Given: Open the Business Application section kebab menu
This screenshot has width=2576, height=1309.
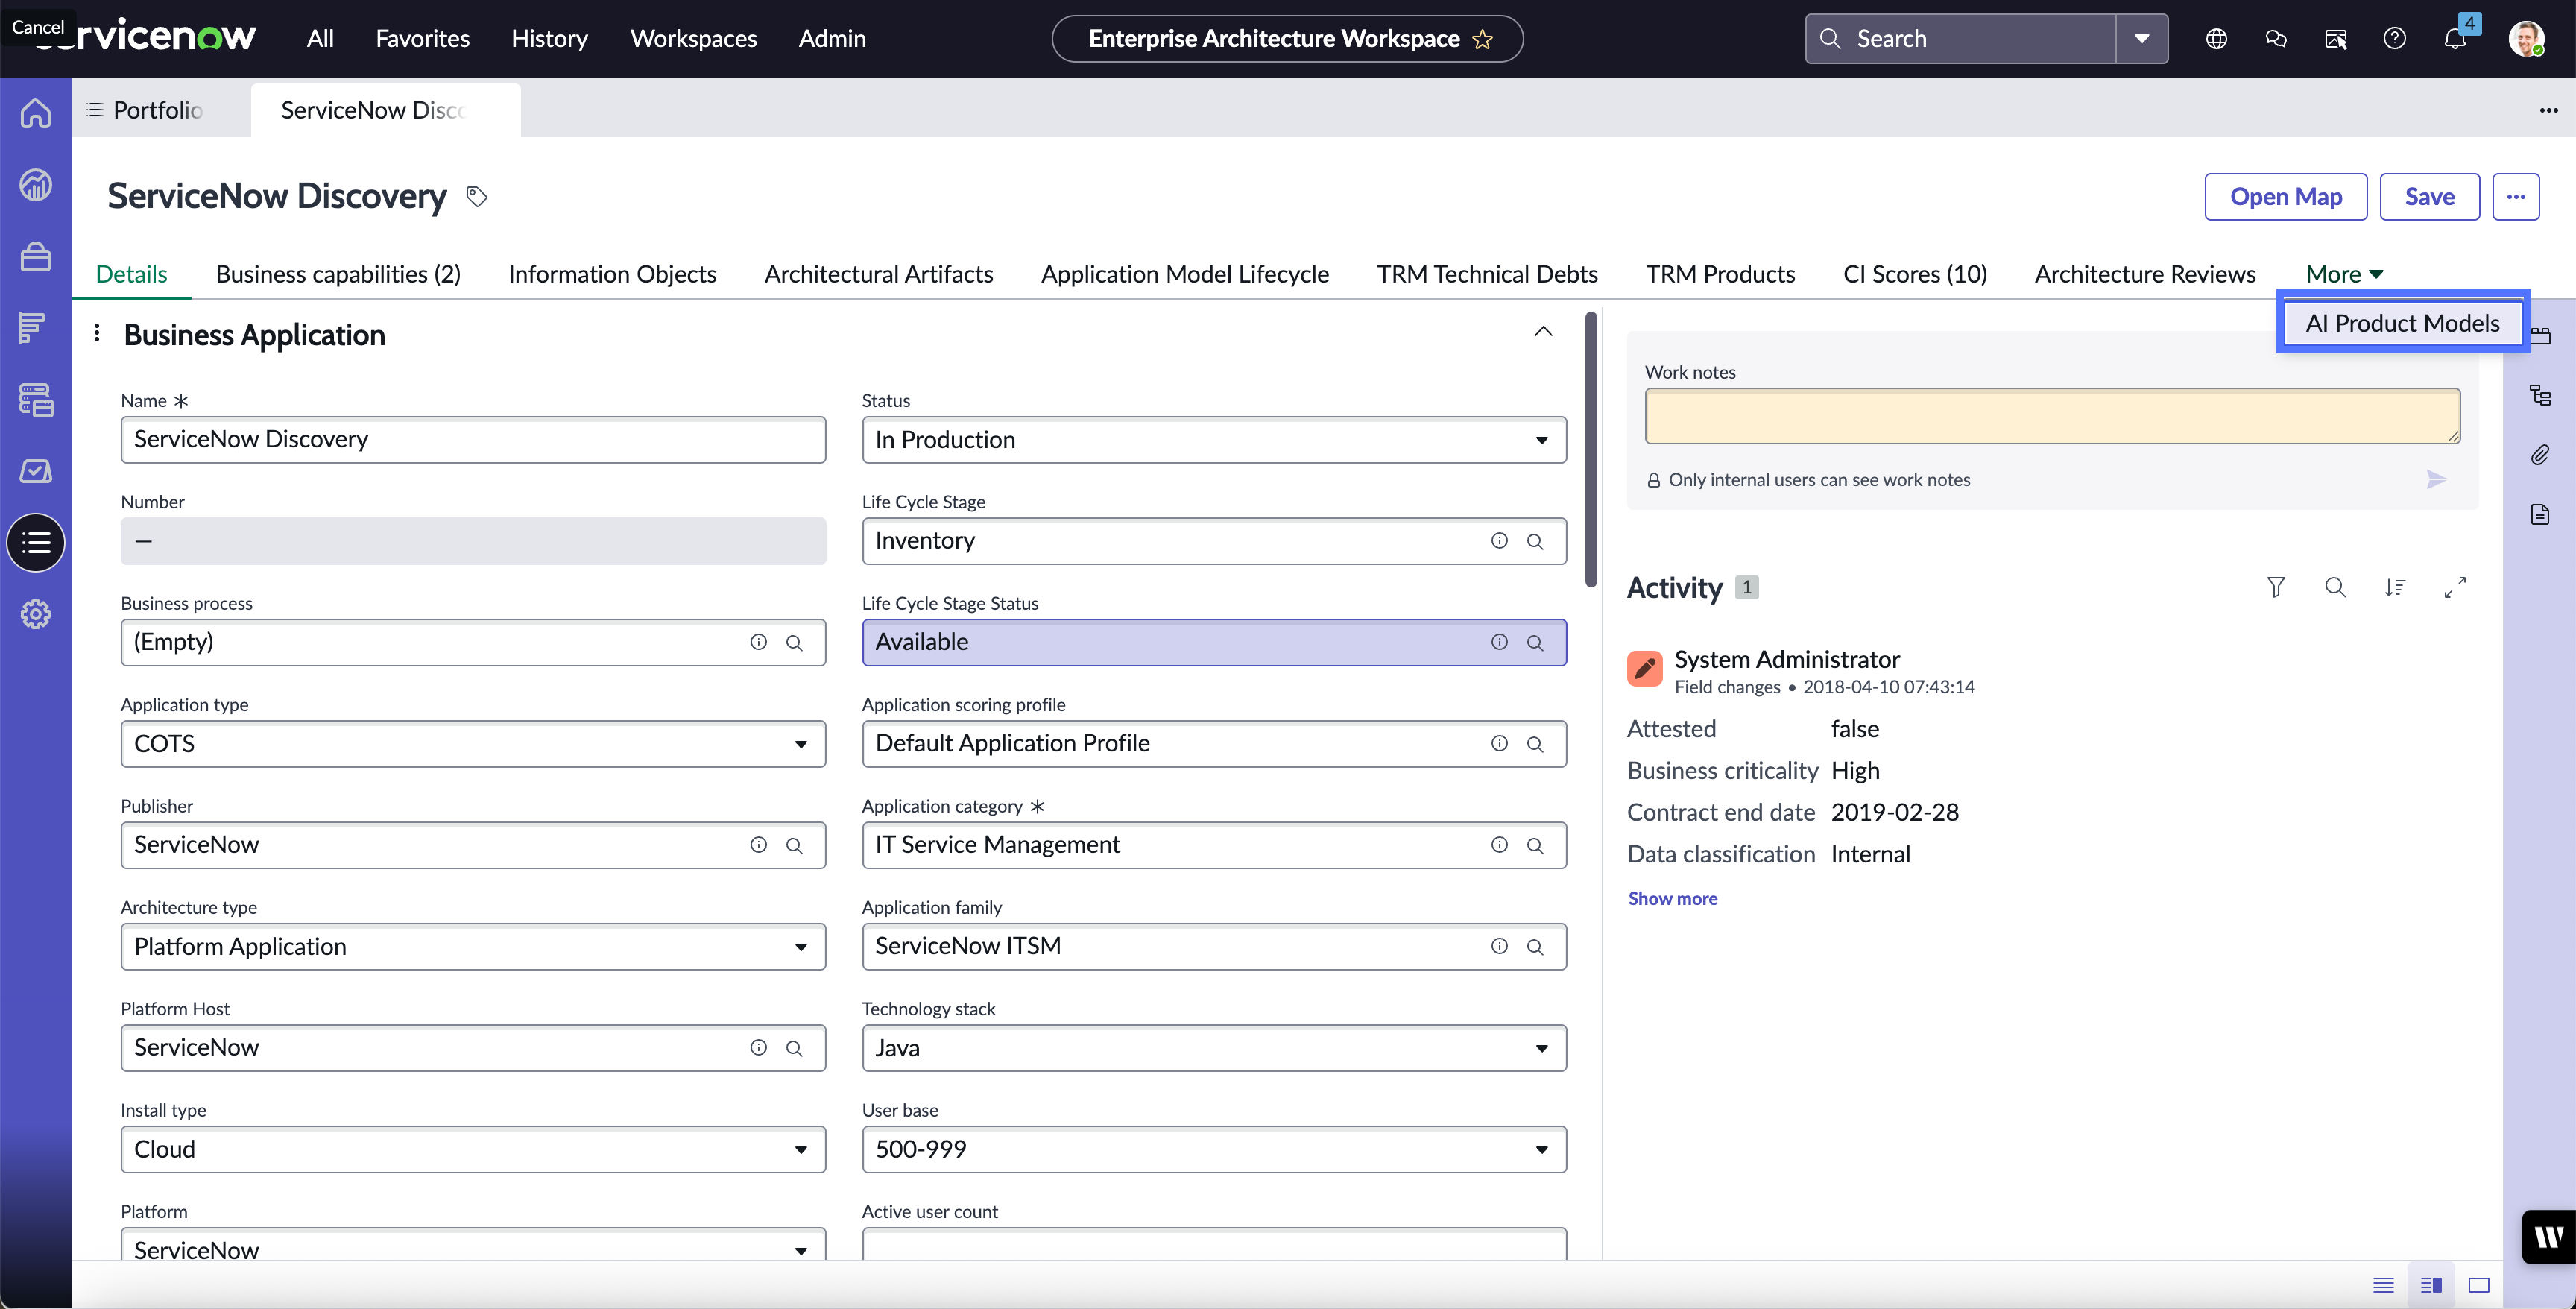Looking at the screenshot, I should tap(97, 333).
